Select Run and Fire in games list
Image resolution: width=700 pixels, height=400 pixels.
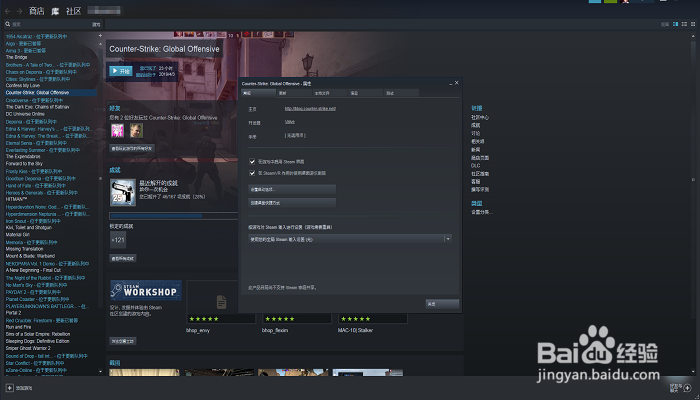(18, 327)
